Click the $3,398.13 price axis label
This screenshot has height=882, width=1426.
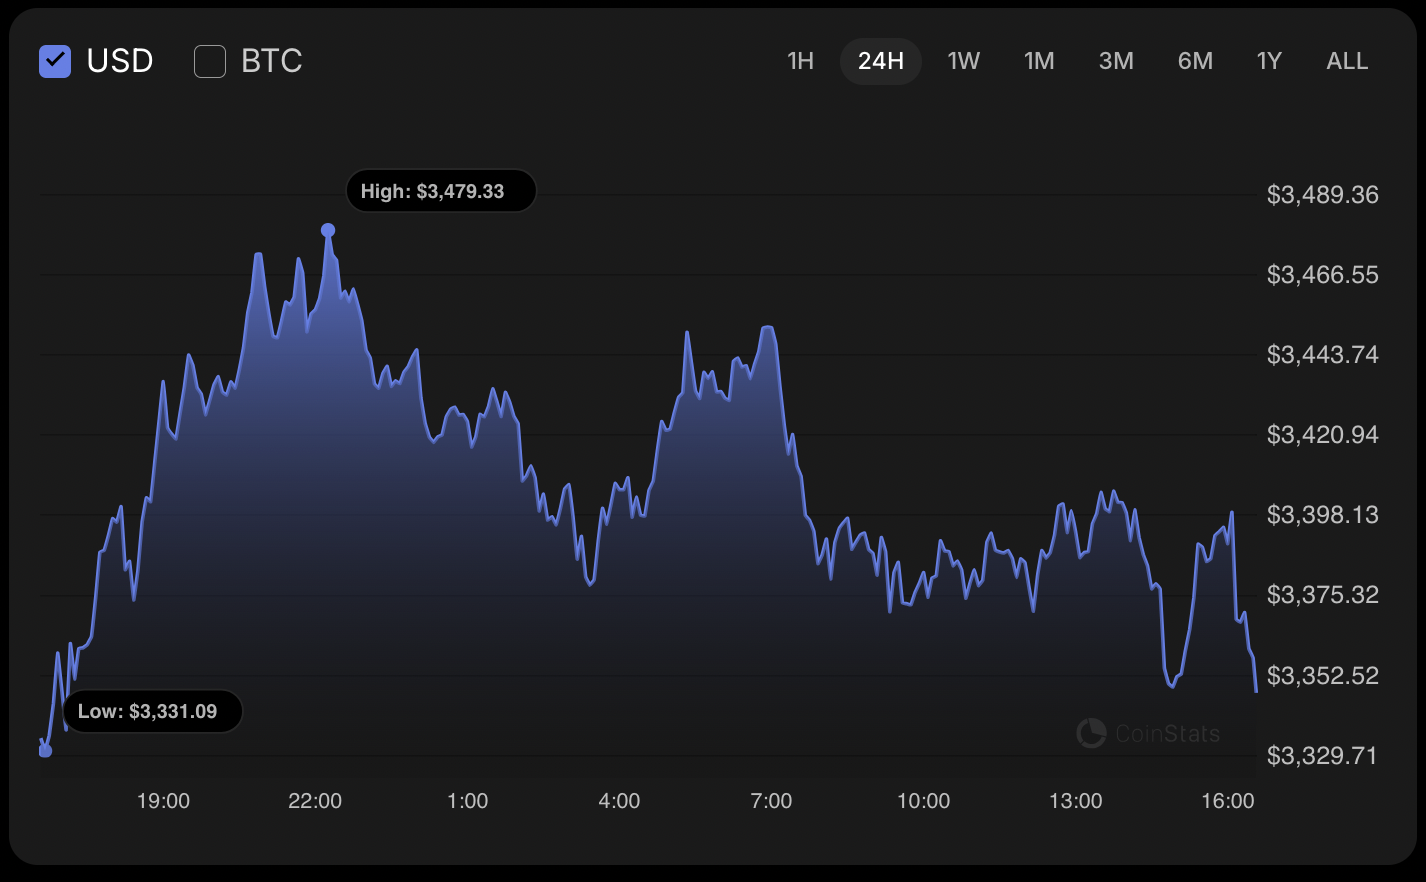click(1322, 515)
